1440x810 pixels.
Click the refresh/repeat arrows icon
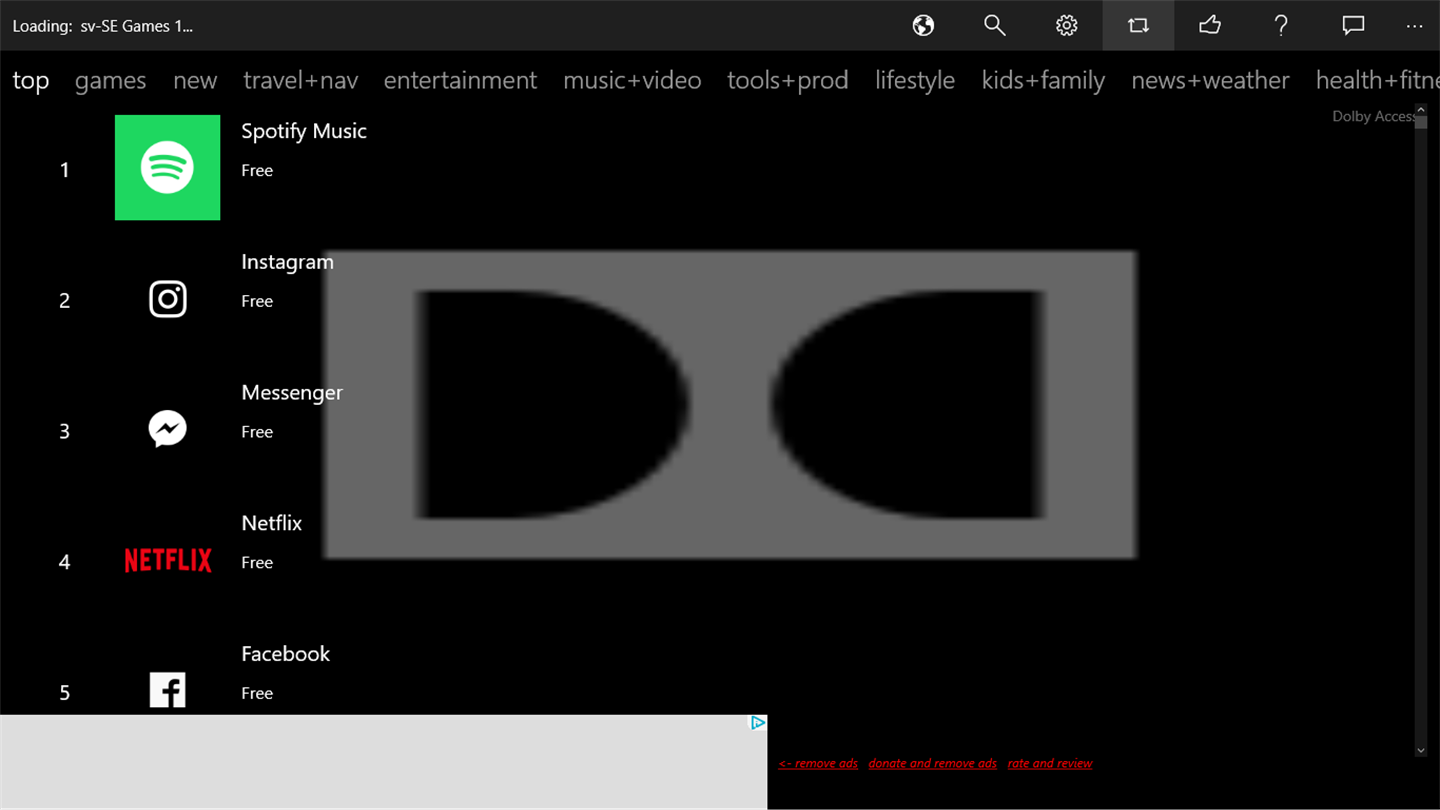click(1138, 26)
